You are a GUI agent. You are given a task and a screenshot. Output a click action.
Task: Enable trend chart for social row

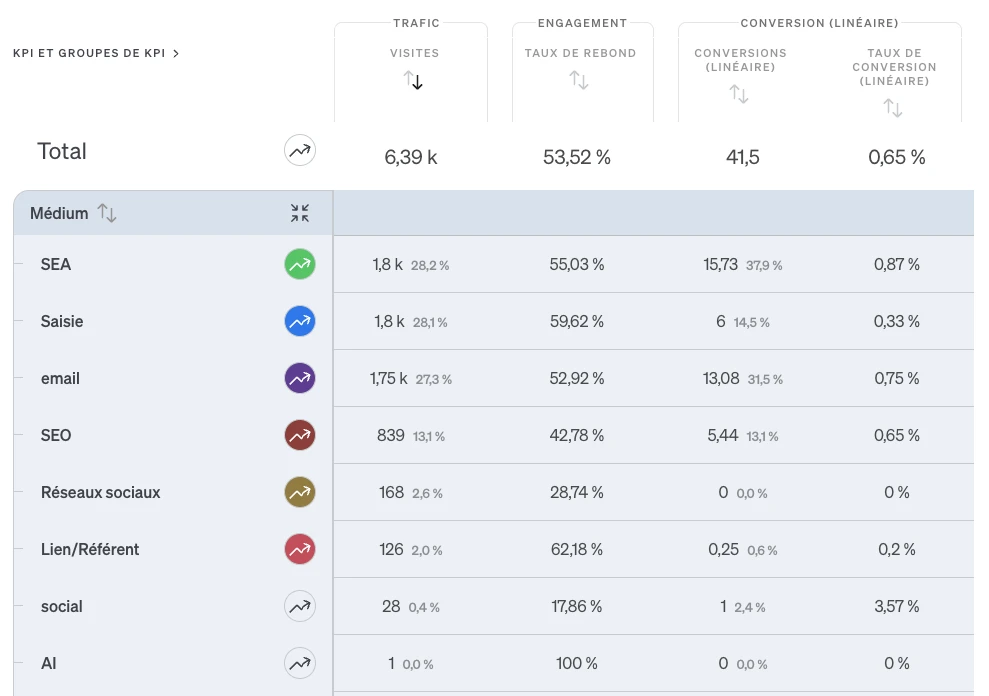click(x=300, y=606)
